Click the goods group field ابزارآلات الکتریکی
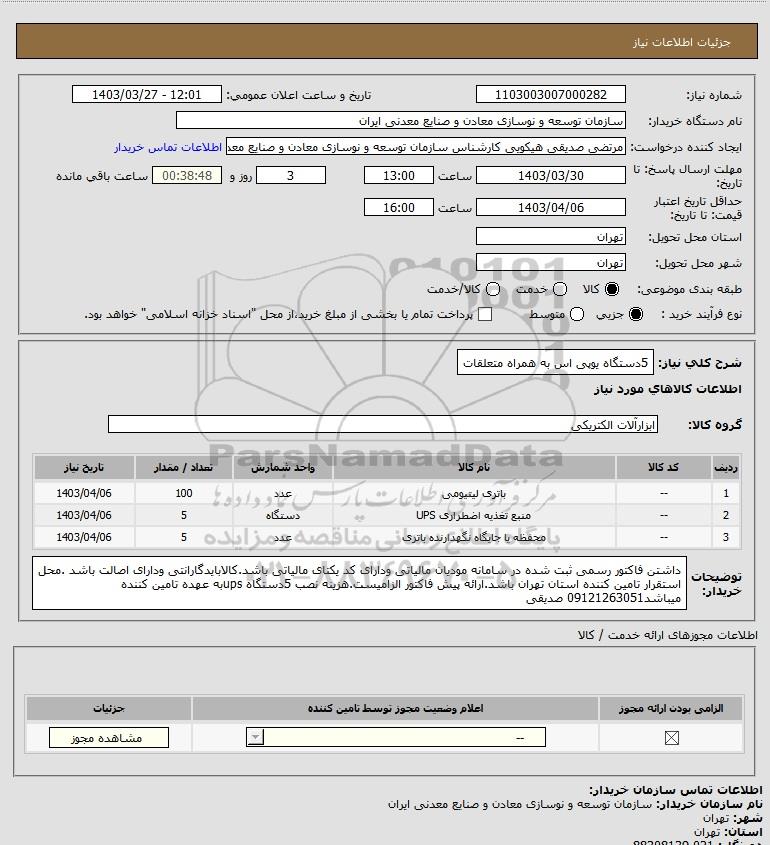Screen dimensions: 770x845 (383, 424)
